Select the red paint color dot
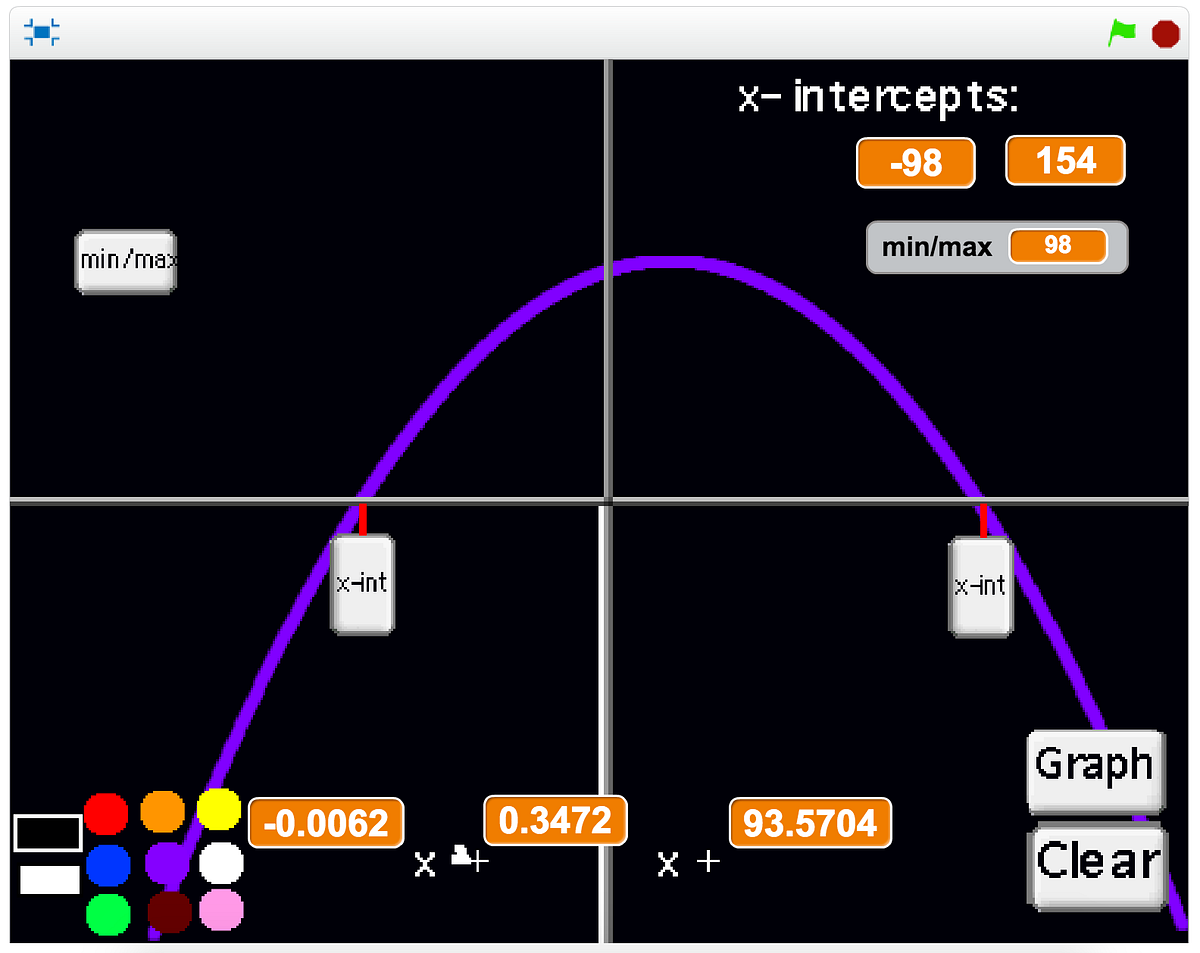The height and width of the screenshot is (953, 1200). (x=107, y=814)
